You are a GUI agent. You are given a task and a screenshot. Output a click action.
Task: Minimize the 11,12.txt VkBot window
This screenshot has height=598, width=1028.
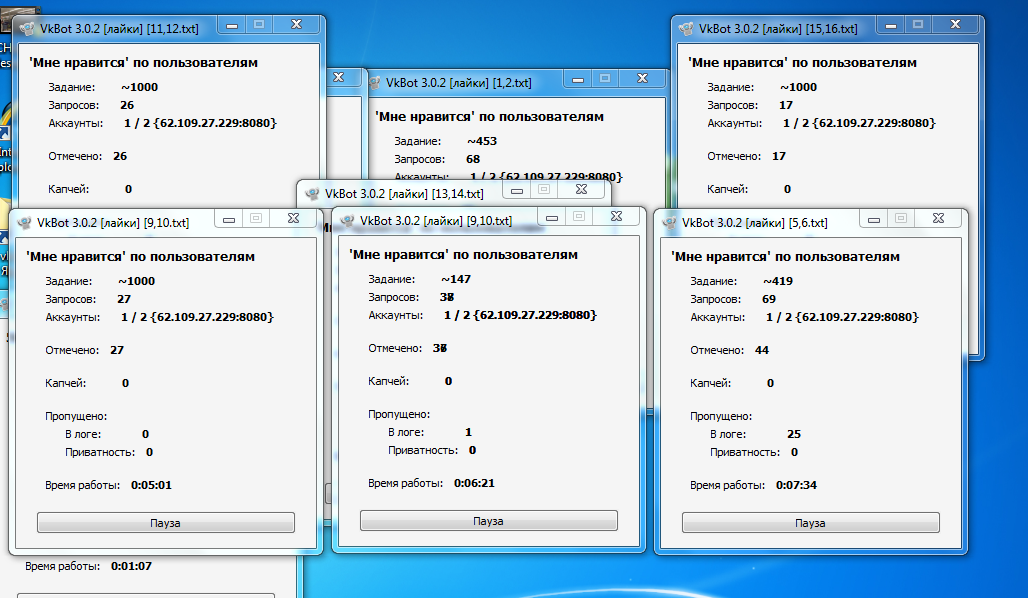pos(231,25)
